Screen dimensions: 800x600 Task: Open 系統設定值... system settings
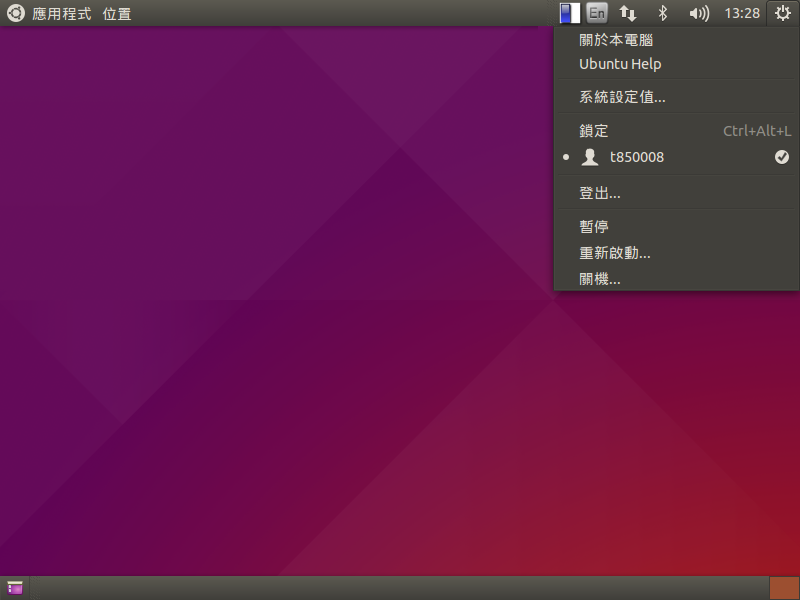coord(622,97)
